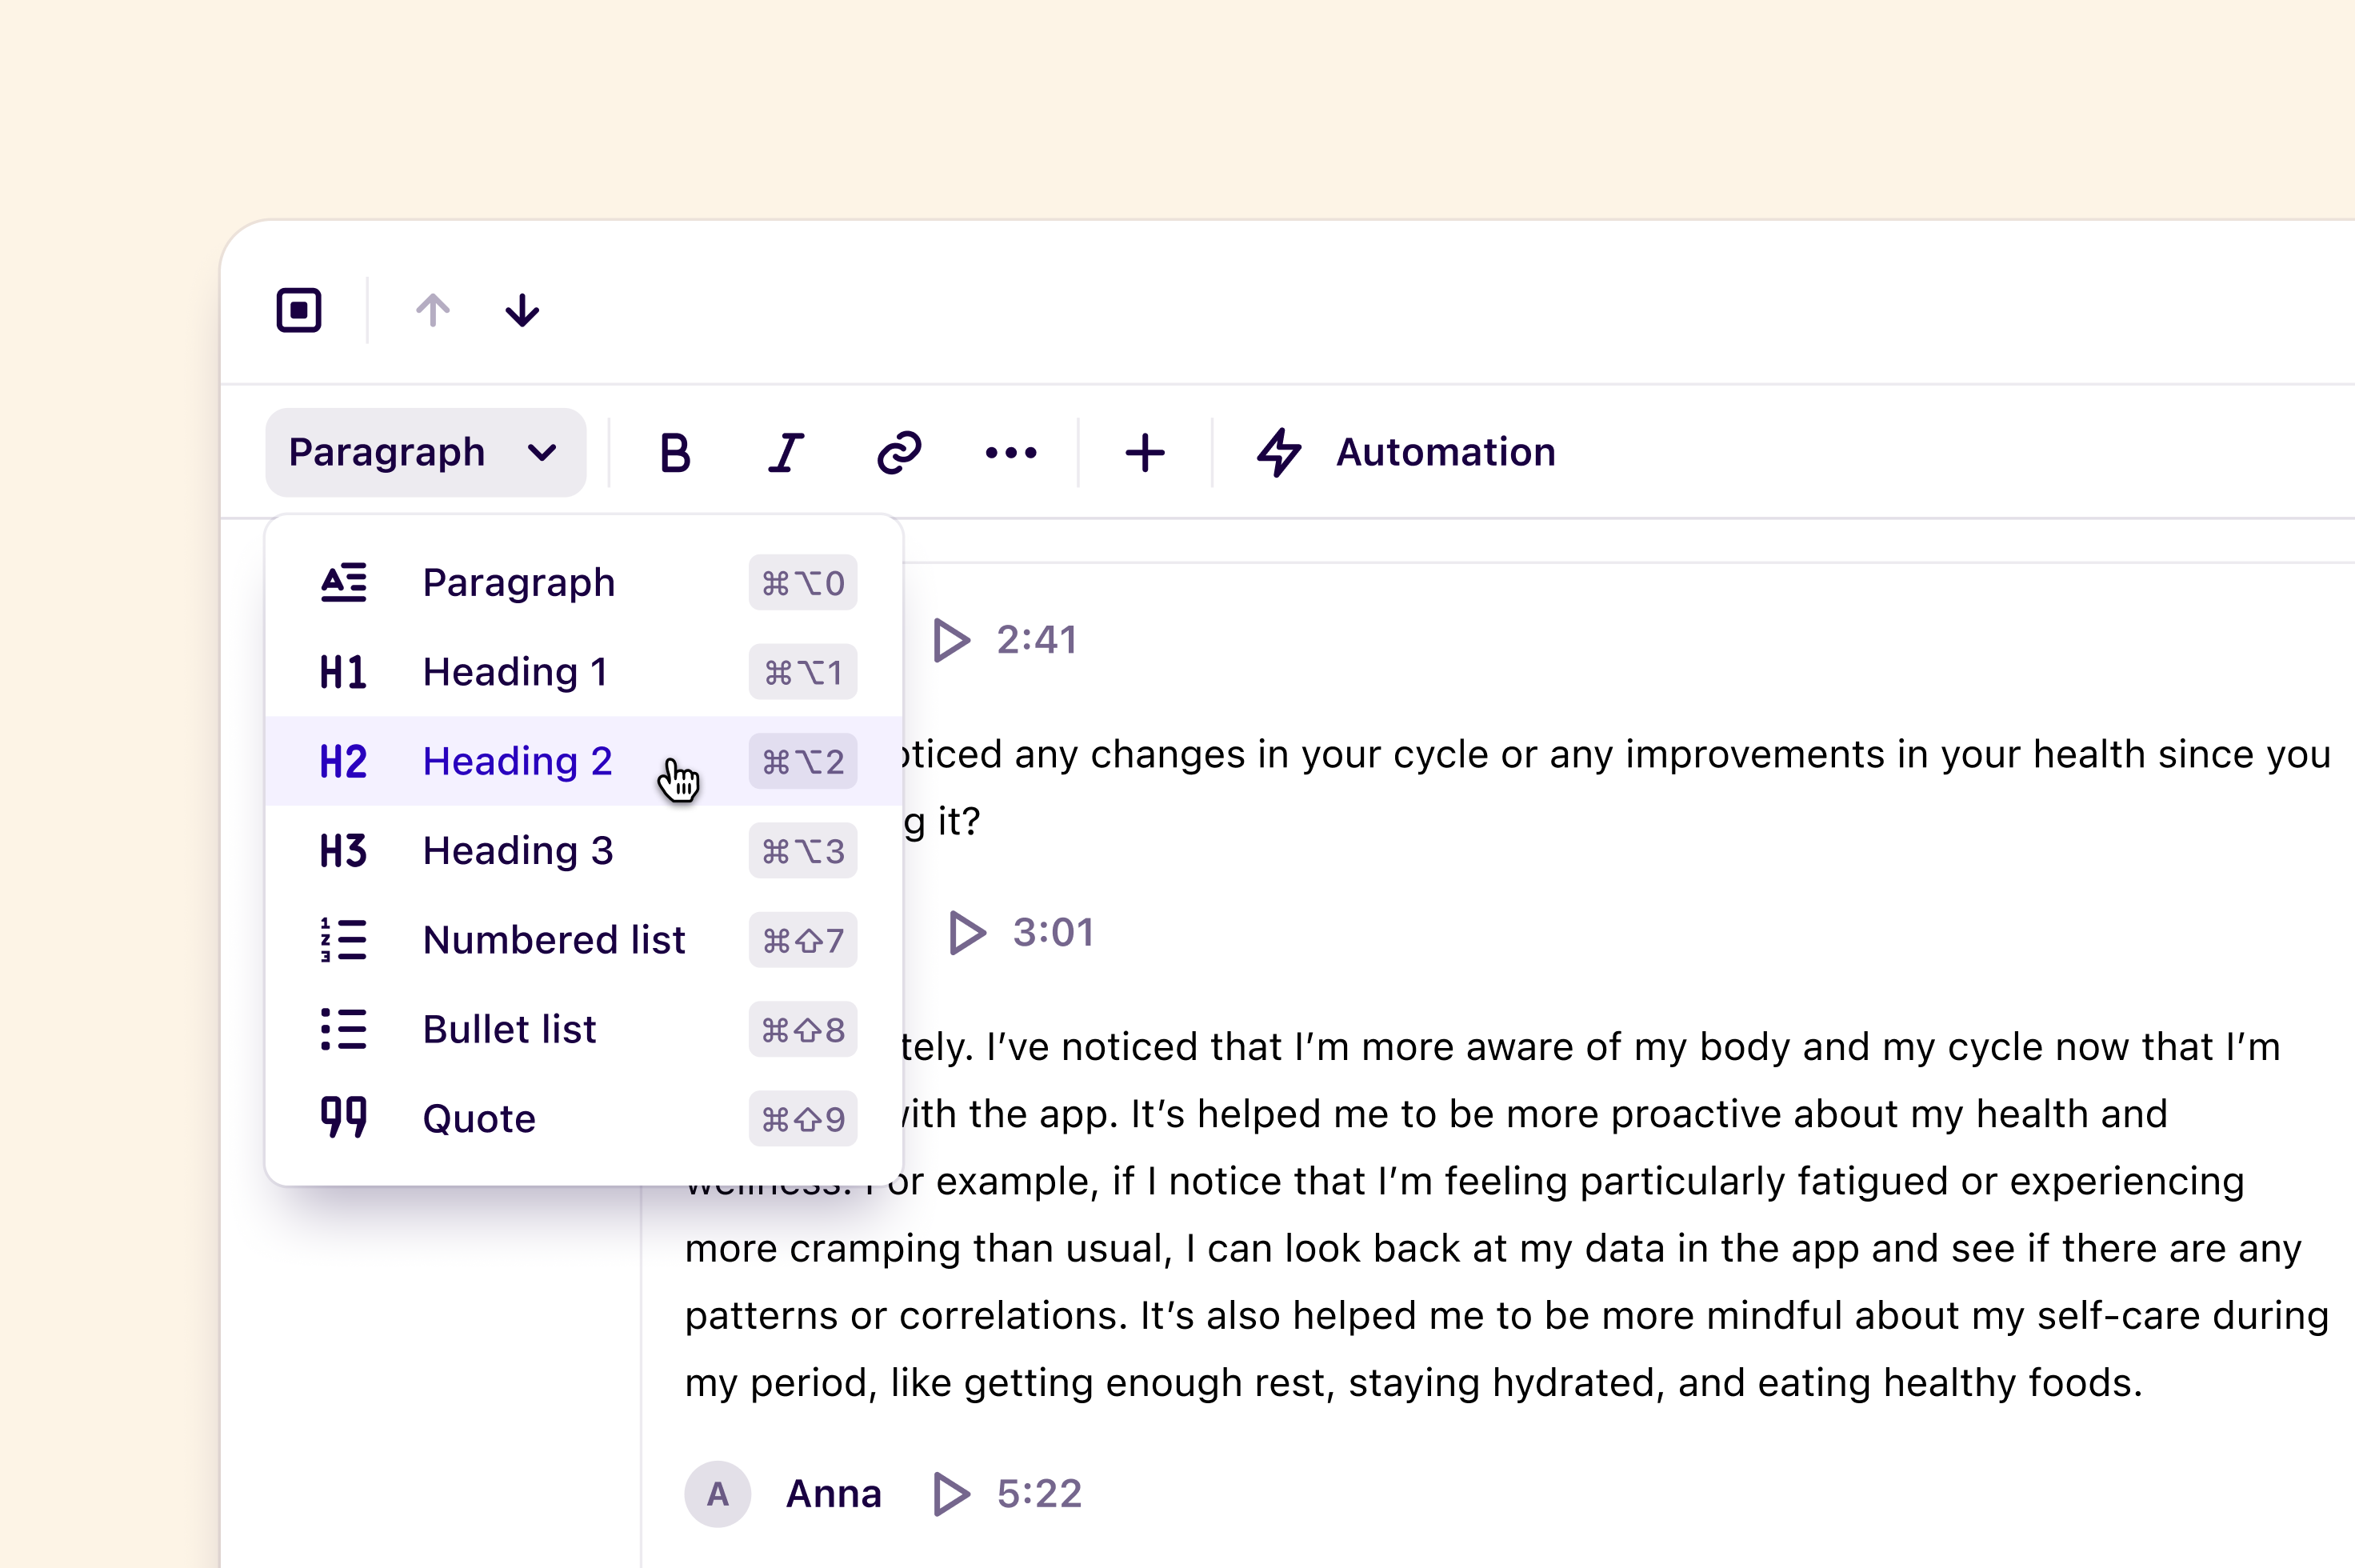Image resolution: width=2355 pixels, height=1568 pixels.
Task: Play the audio at 2:41
Action: coord(950,640)
